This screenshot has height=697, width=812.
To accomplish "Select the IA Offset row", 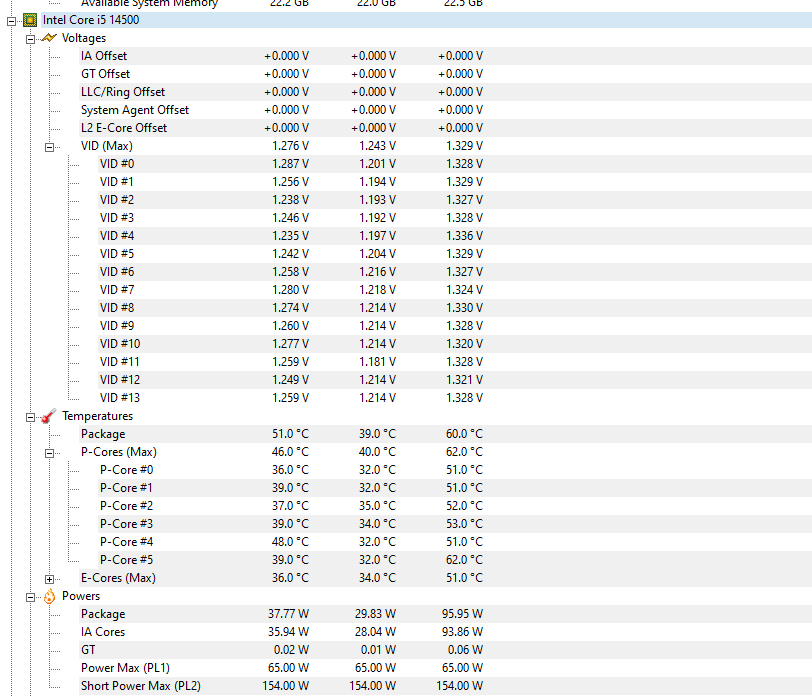I will click(445, 56).
